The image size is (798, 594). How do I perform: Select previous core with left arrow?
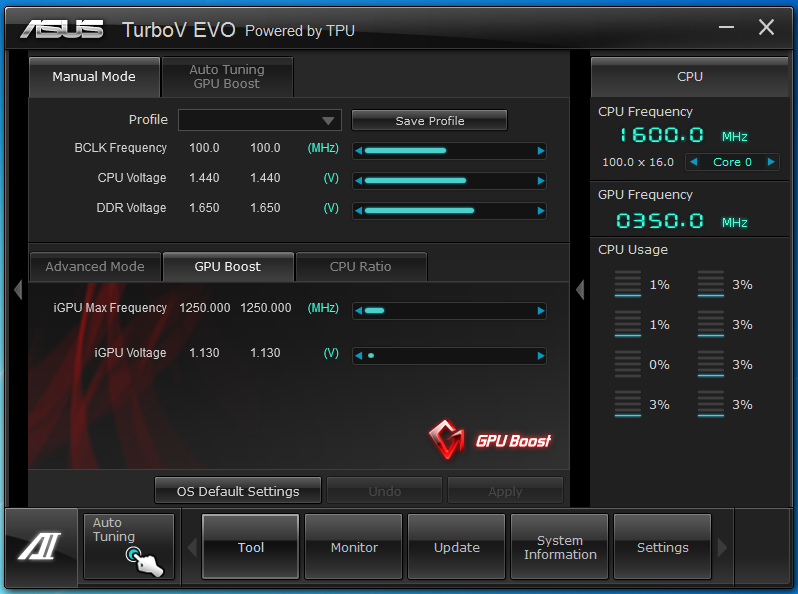pos(693,162)
